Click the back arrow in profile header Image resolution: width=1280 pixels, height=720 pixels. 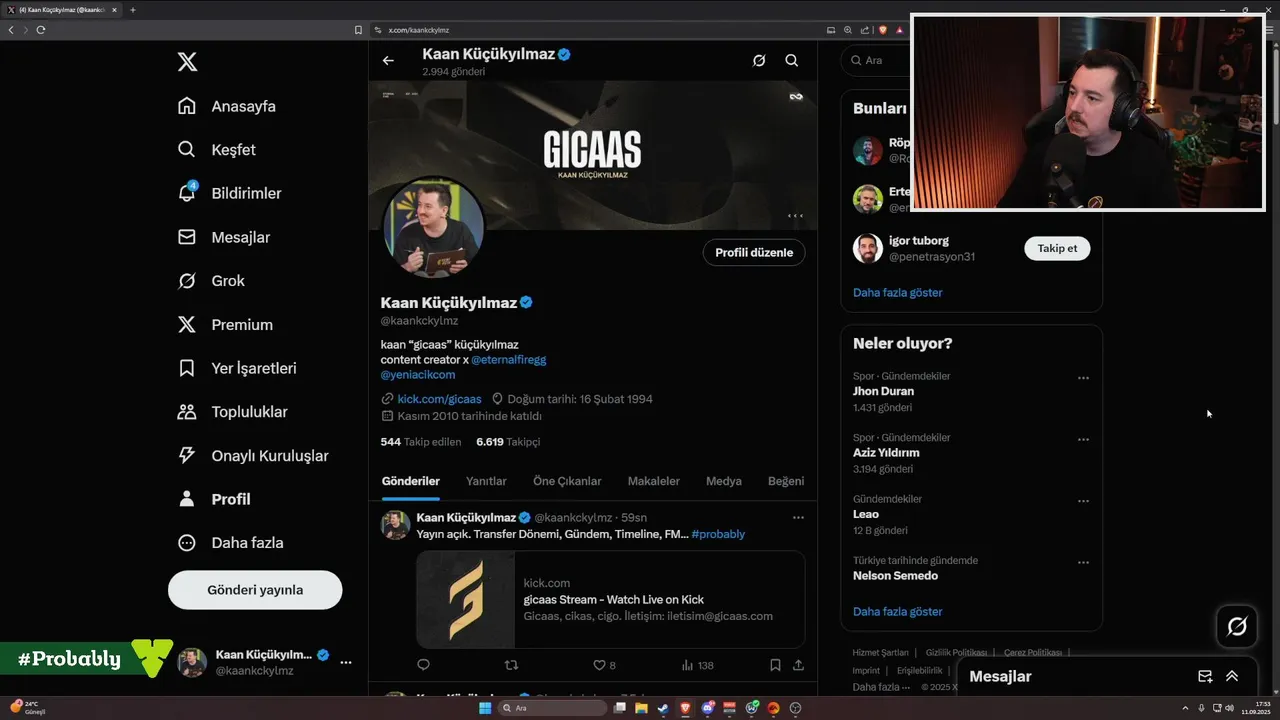click(x=388, y=61)
